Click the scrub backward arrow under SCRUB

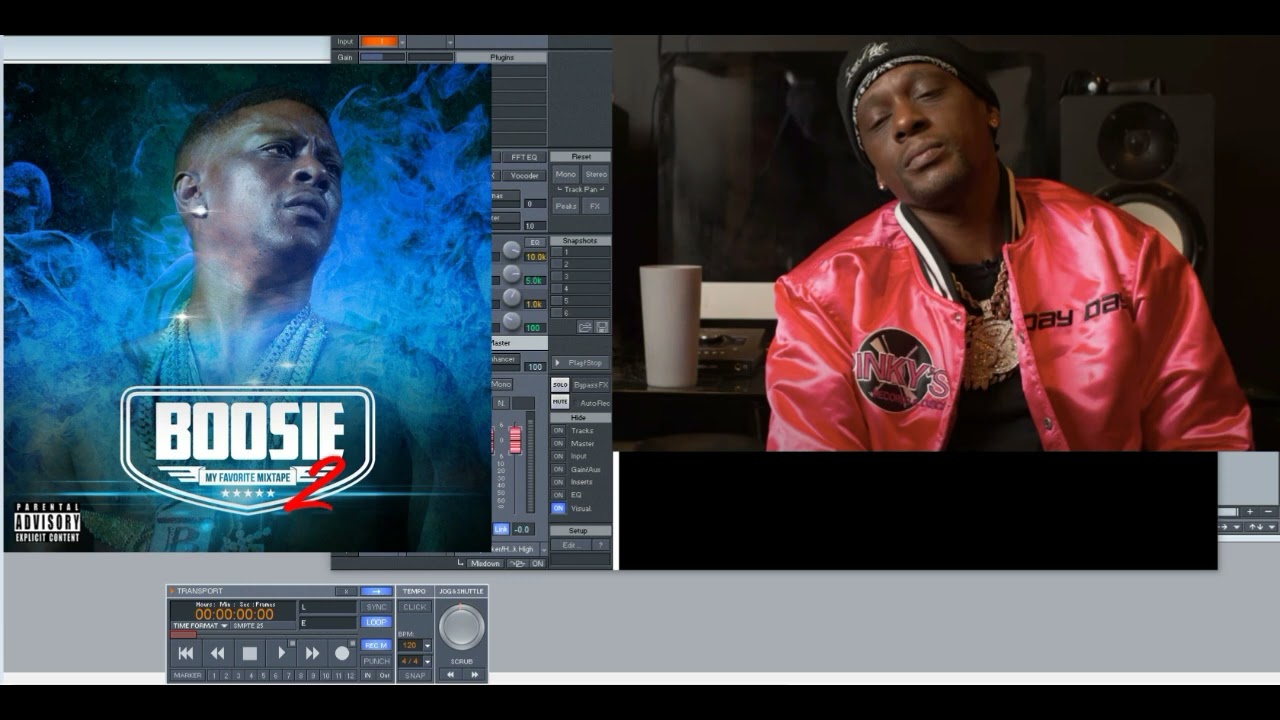coord(450,675)
